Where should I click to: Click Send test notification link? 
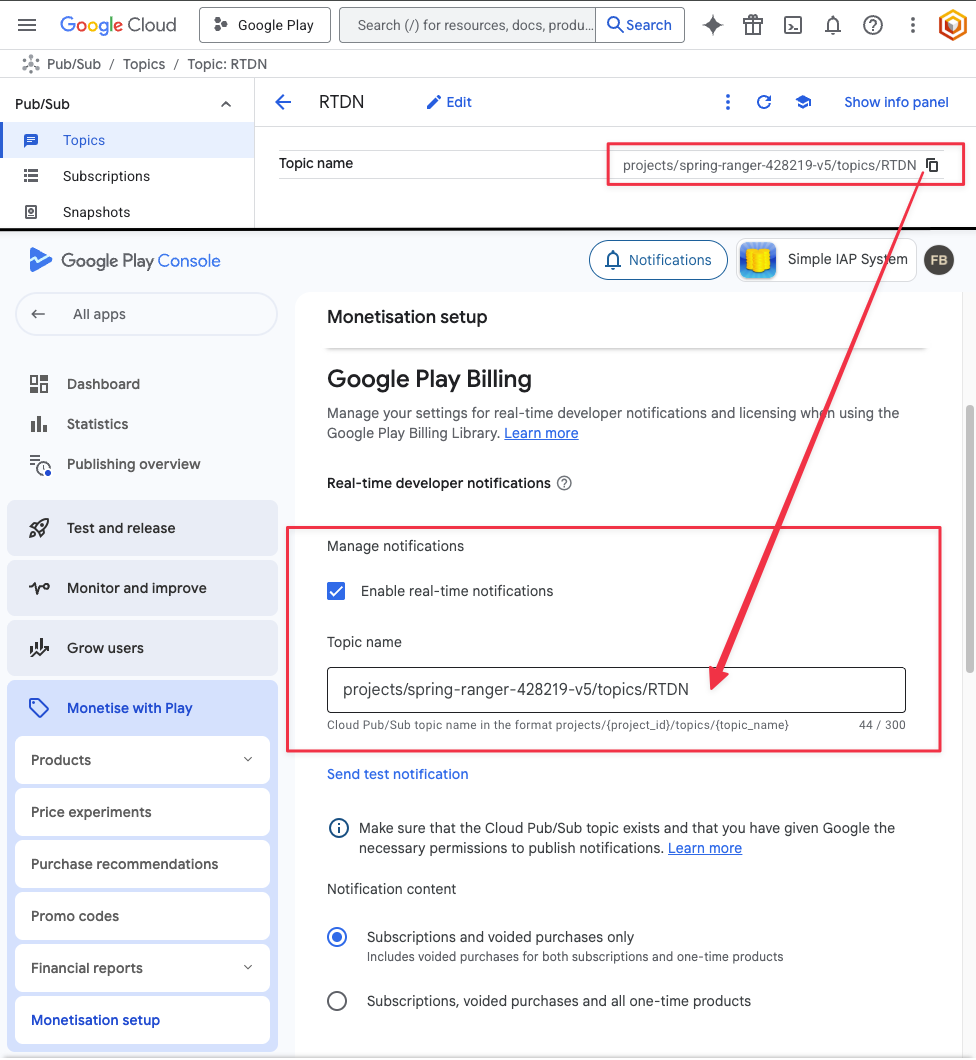coord(397,774)
